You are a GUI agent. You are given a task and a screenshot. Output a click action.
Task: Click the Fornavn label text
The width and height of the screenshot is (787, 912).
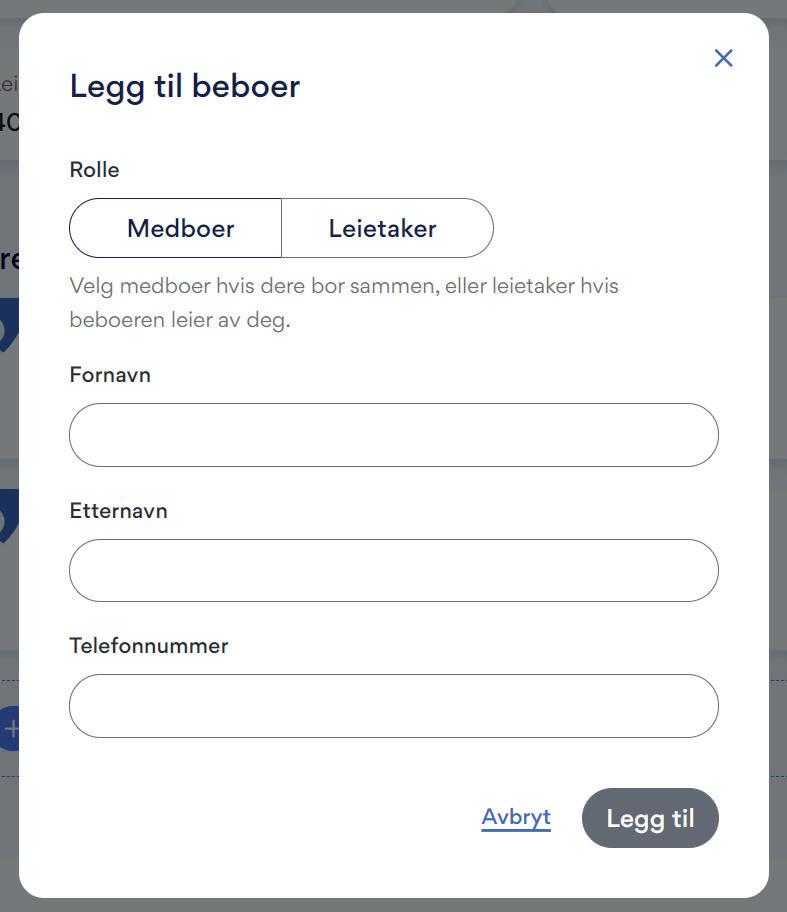coord(110,375)
